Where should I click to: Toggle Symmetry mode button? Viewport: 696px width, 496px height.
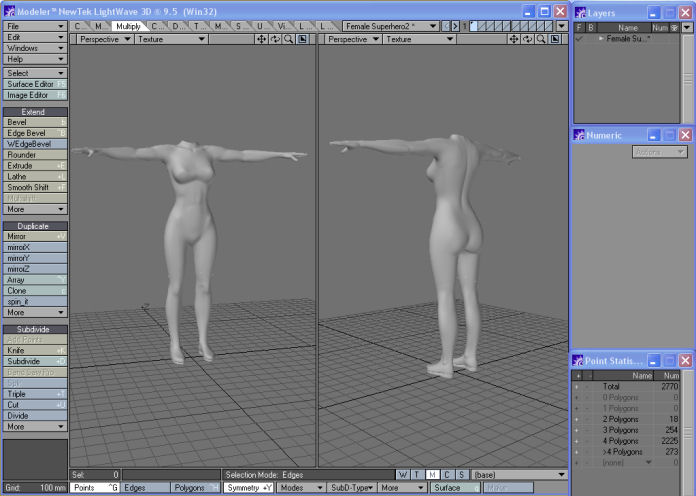[247, 488]
